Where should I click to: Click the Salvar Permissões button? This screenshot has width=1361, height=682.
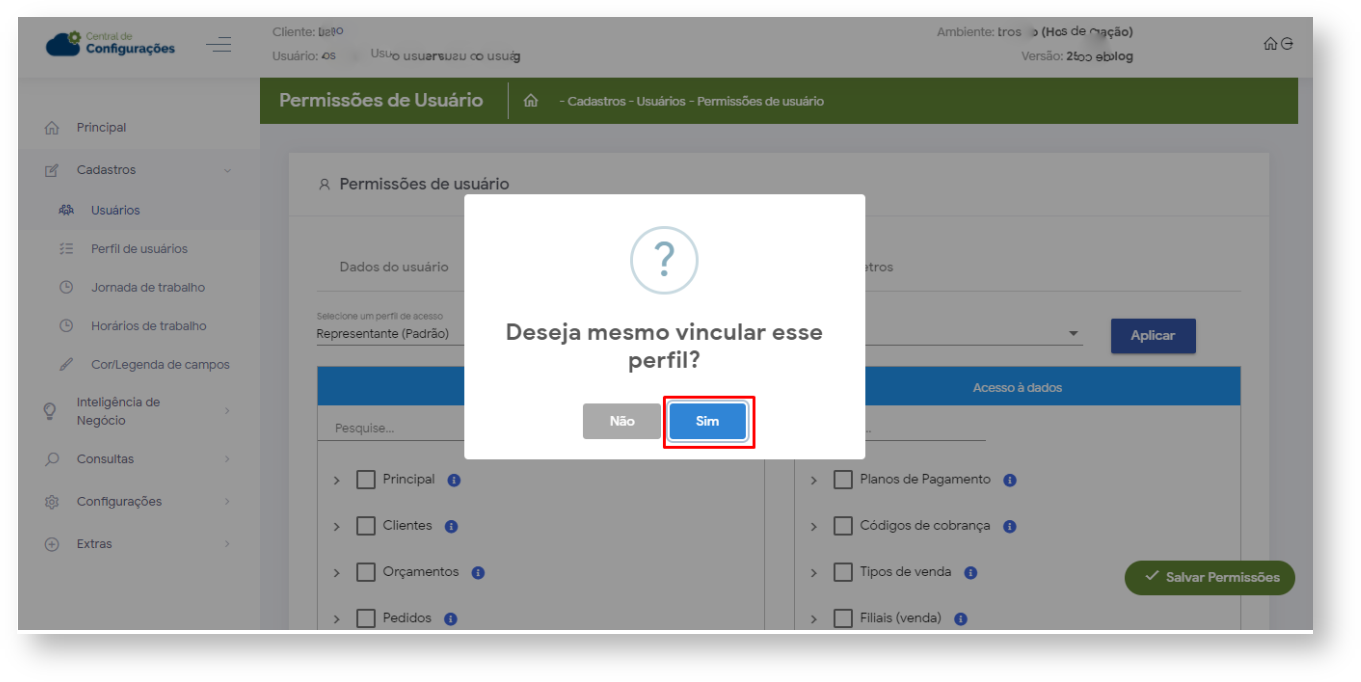pos(1210,577)
